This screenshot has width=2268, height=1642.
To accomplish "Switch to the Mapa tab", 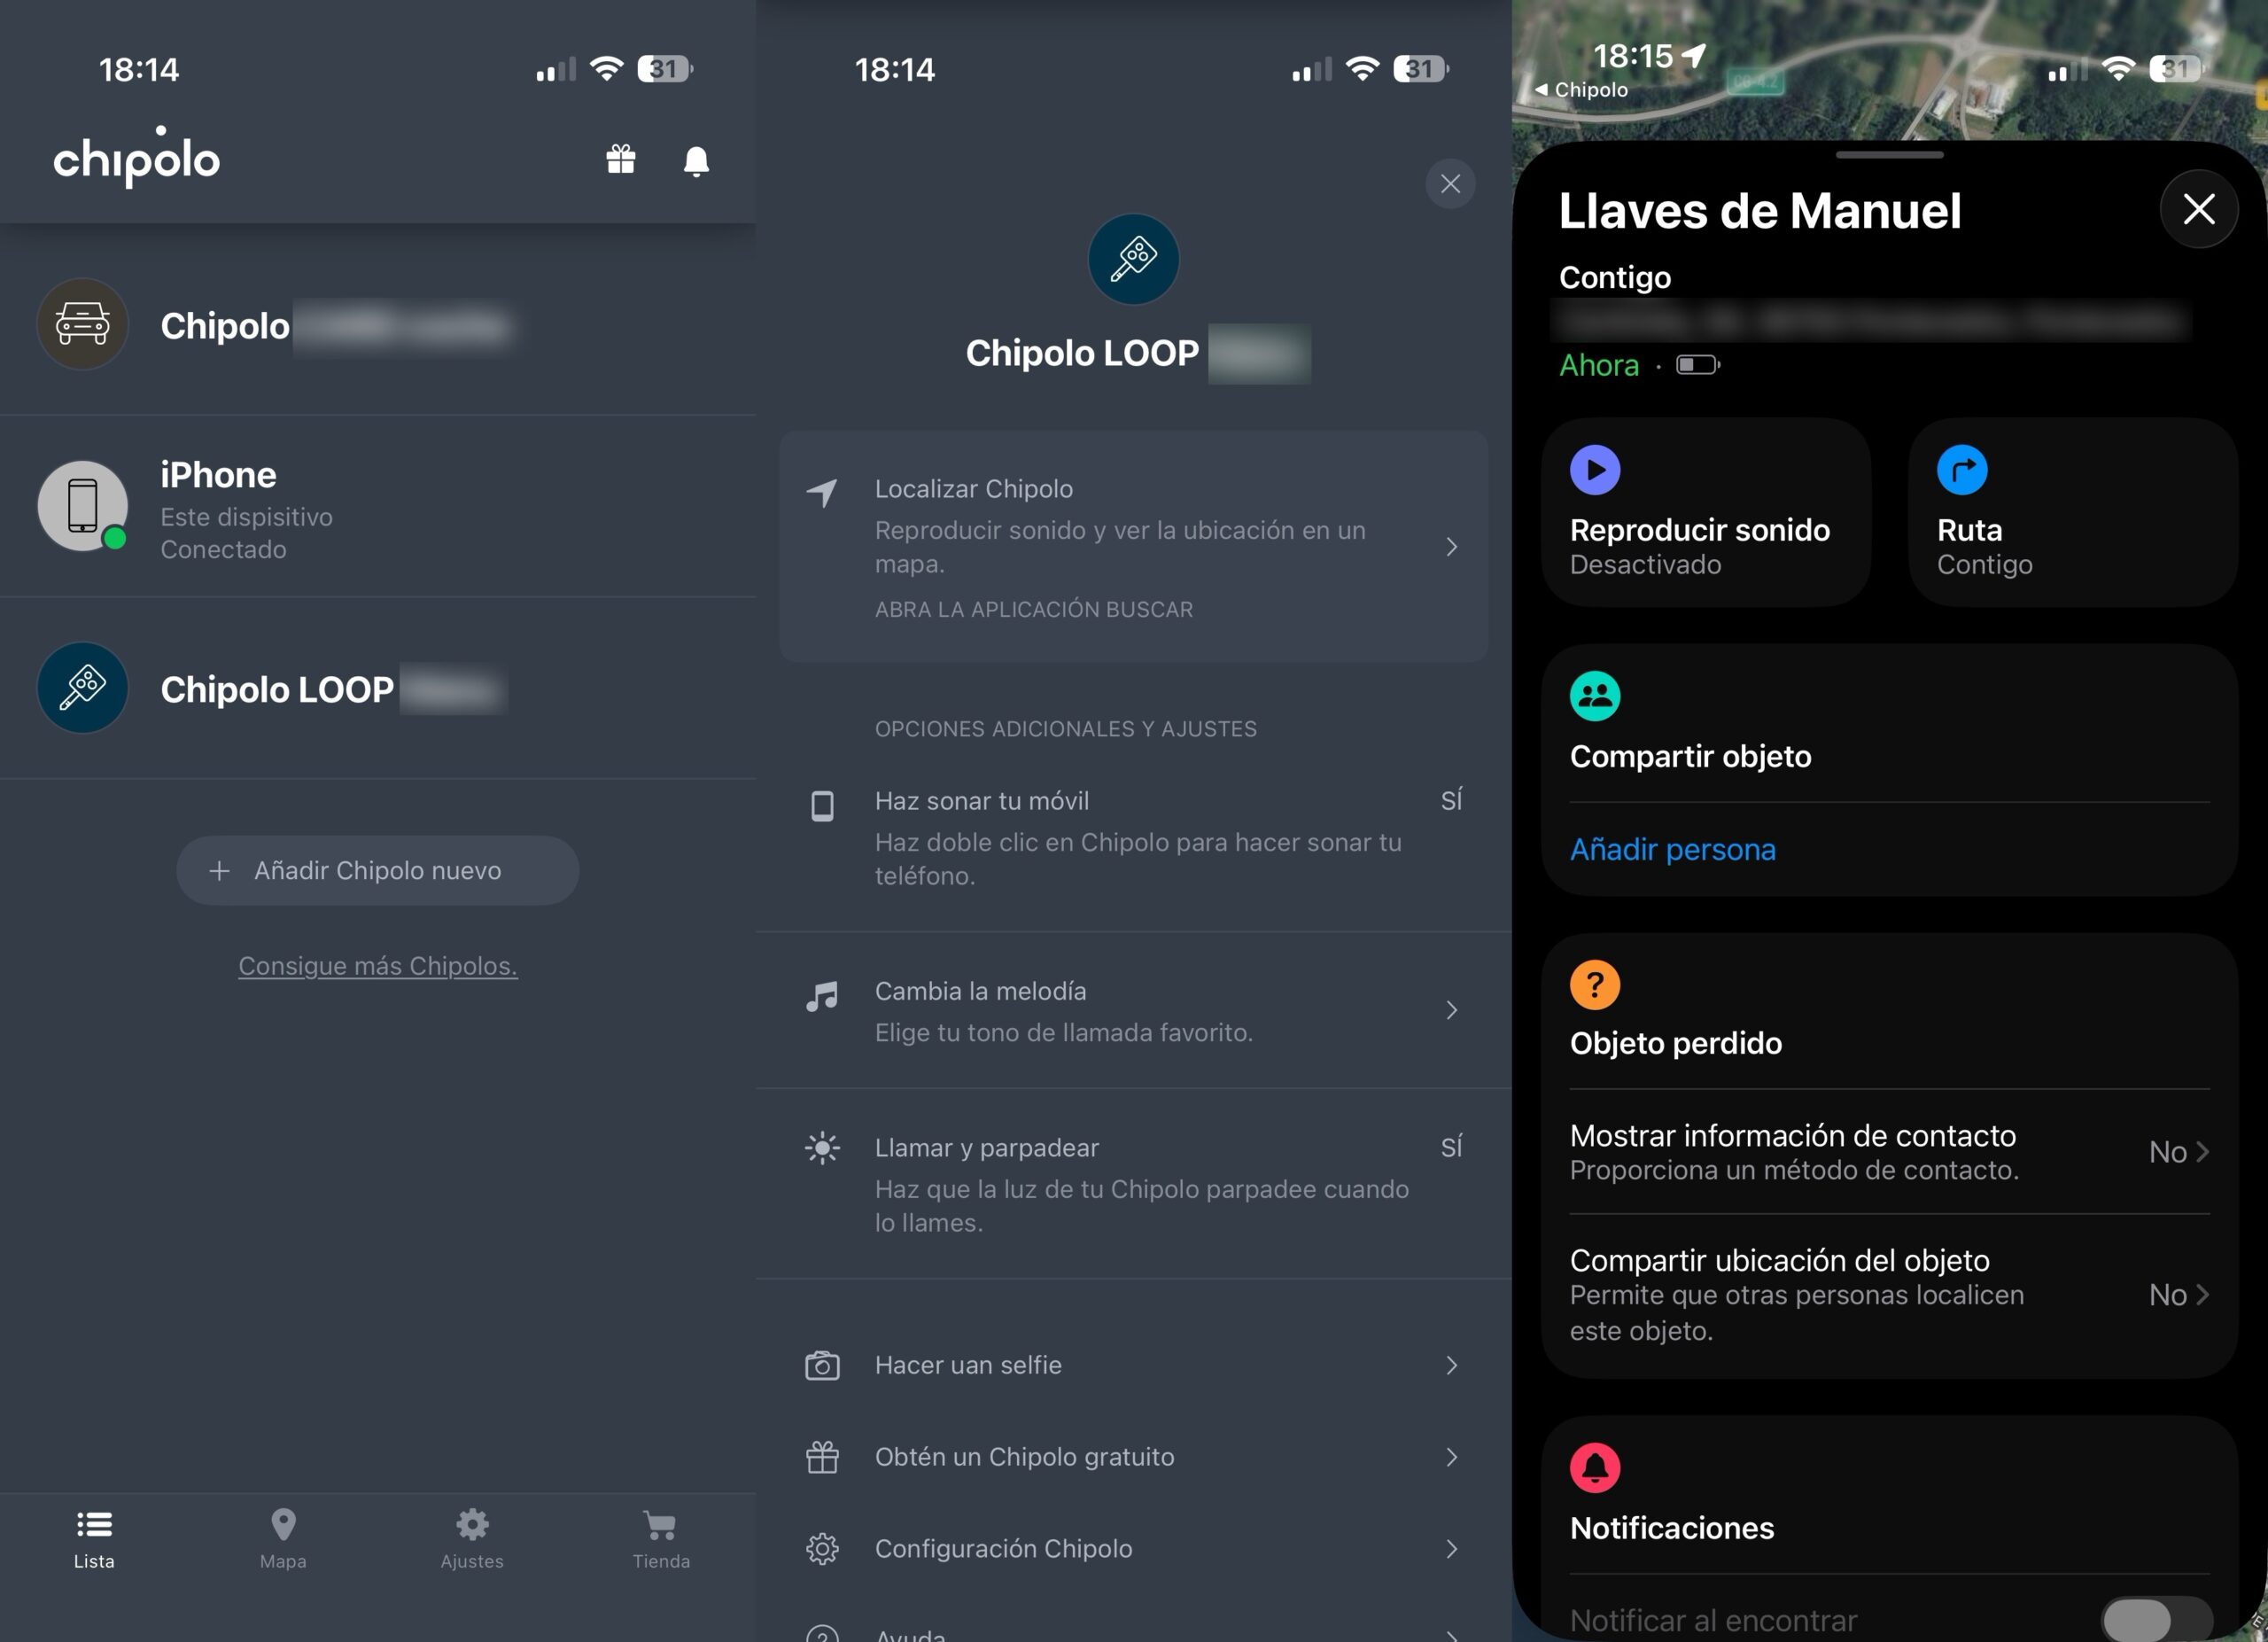I will tap(283, 1540).
